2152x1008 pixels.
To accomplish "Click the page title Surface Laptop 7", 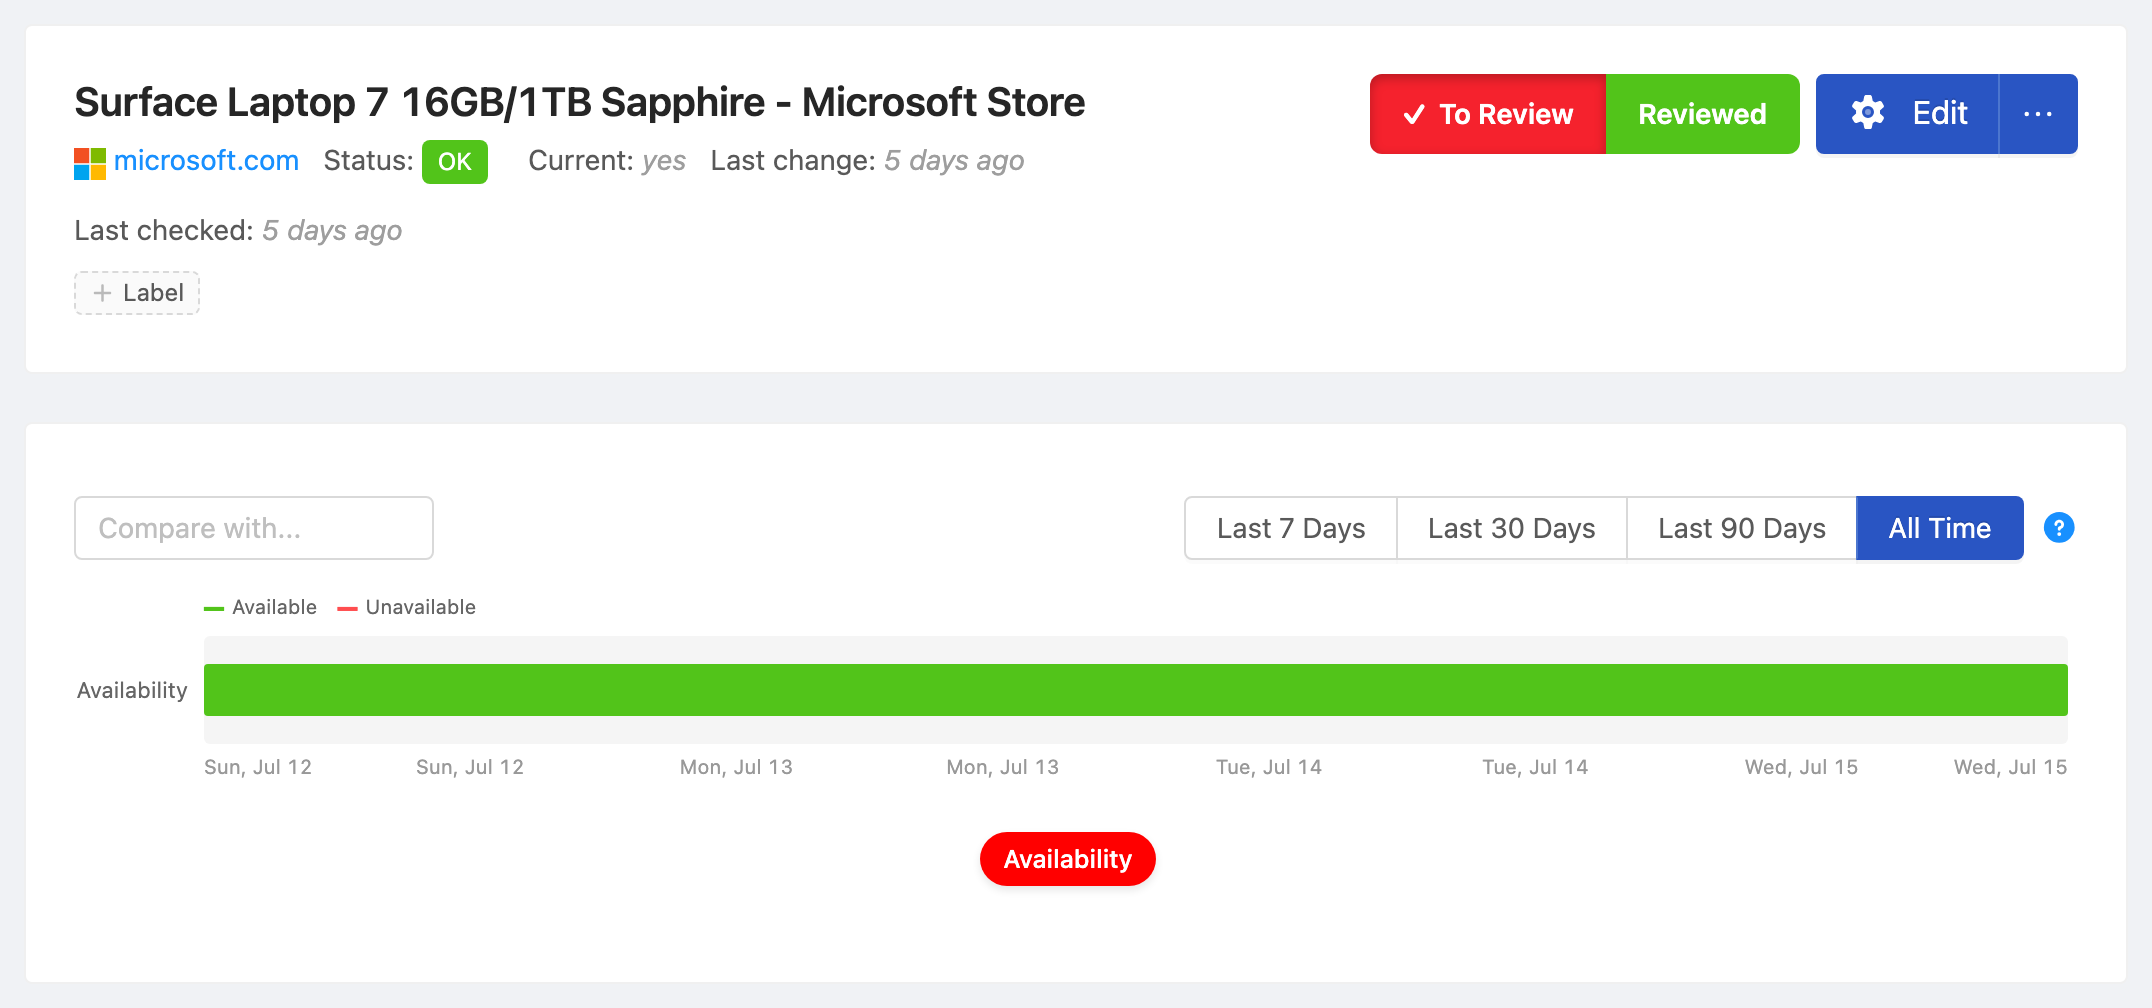I will pos(580,102).
